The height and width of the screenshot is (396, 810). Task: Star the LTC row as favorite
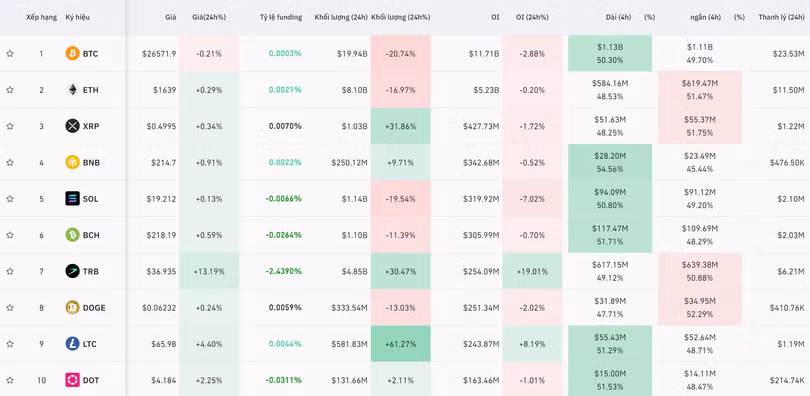[x=10, y=344]
